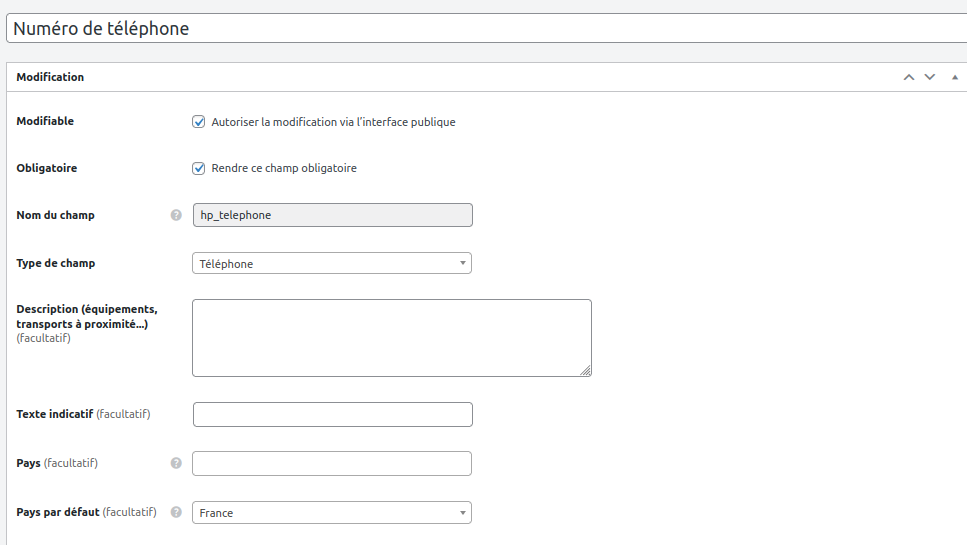Click inside the Description textarea
Viewport: 967px width, 545px height.
[392, 338]
